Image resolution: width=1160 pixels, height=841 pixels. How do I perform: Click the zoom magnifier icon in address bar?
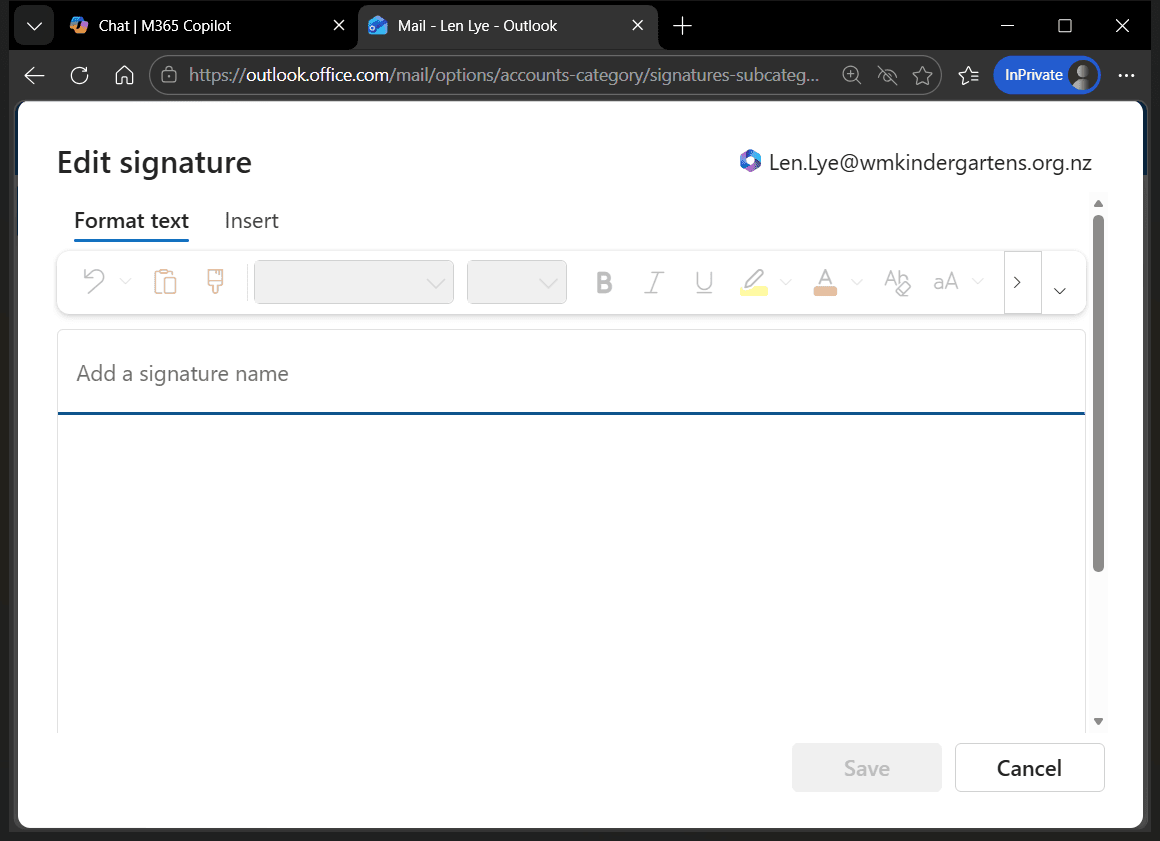(852, 75)
